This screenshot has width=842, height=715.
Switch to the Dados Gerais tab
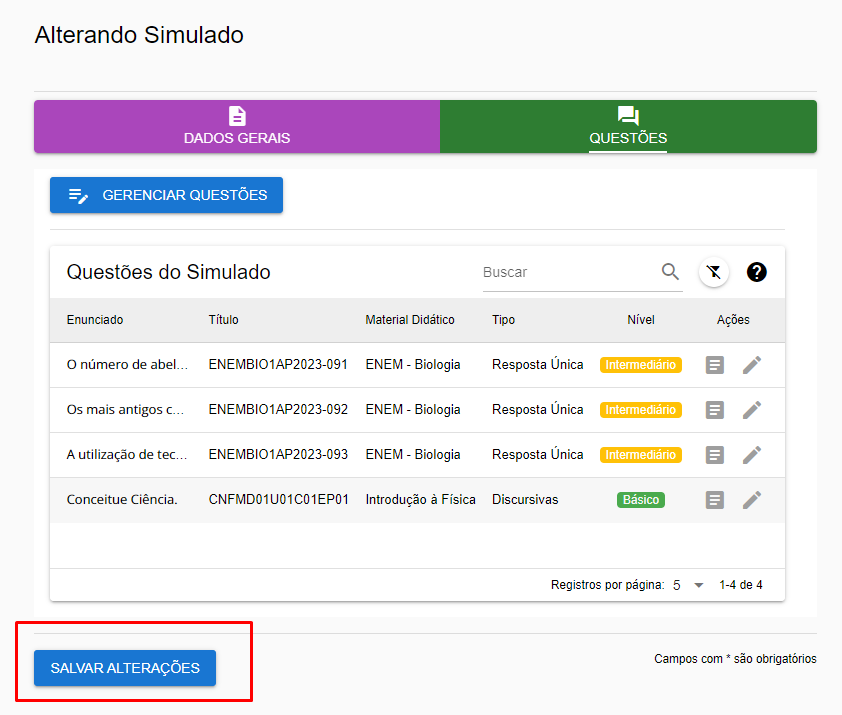click(x=237, y=127)
